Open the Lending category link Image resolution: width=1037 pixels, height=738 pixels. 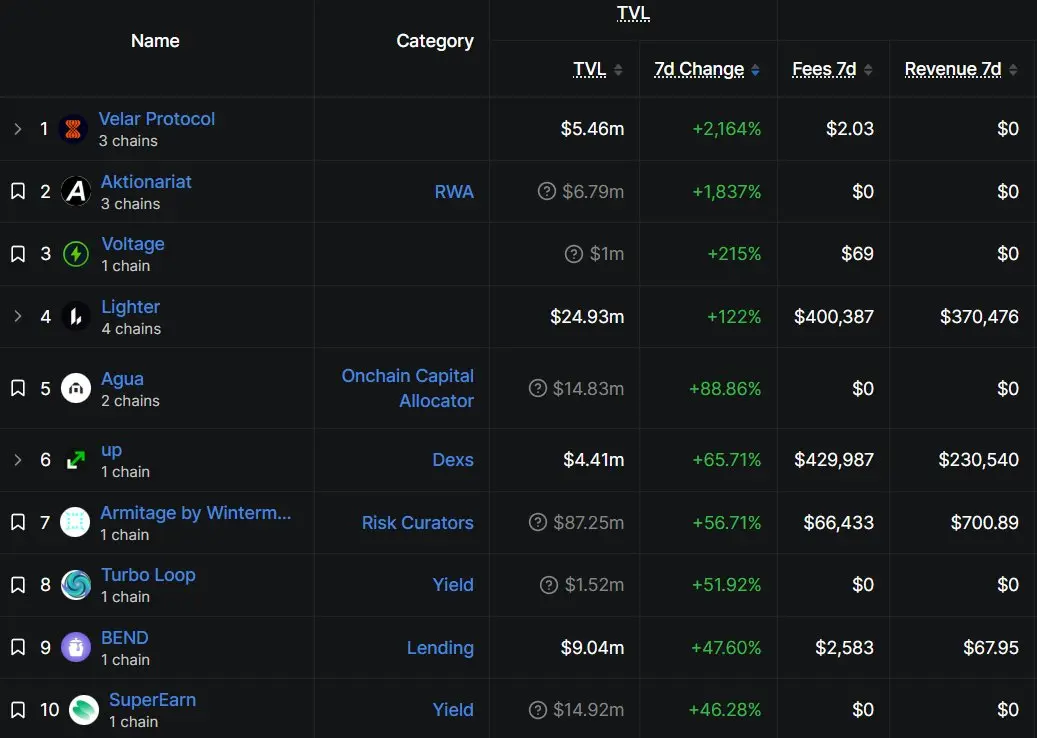440,647
